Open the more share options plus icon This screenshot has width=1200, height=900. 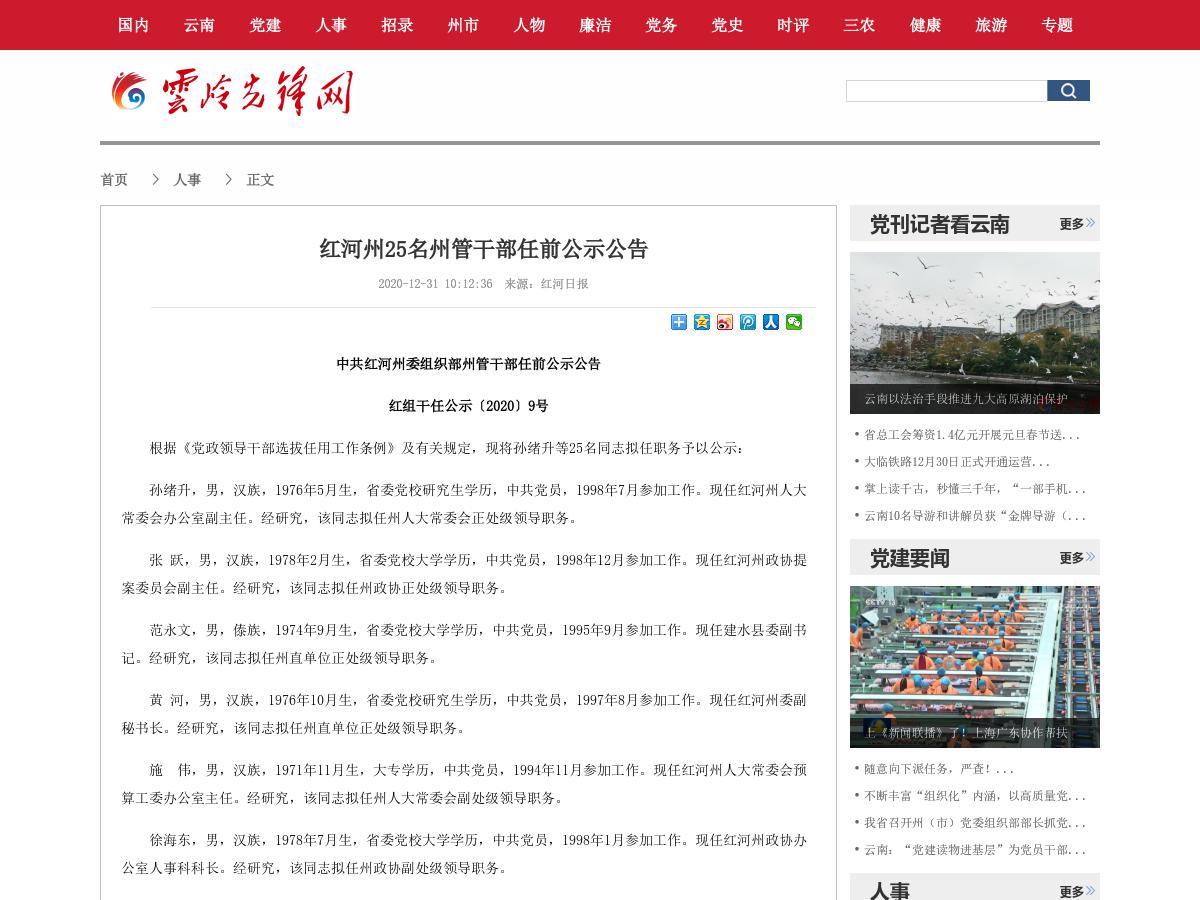[679, 322]
